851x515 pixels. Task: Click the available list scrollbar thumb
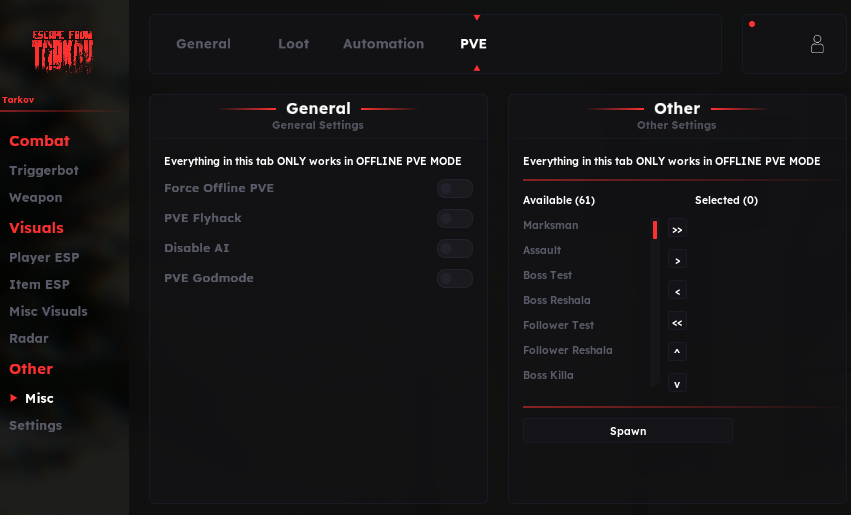coord(655,231)
